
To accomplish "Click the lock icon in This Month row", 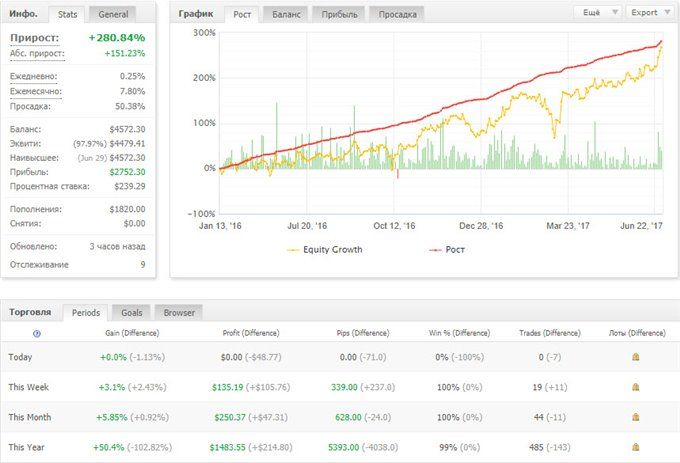I will click(635, 417).
